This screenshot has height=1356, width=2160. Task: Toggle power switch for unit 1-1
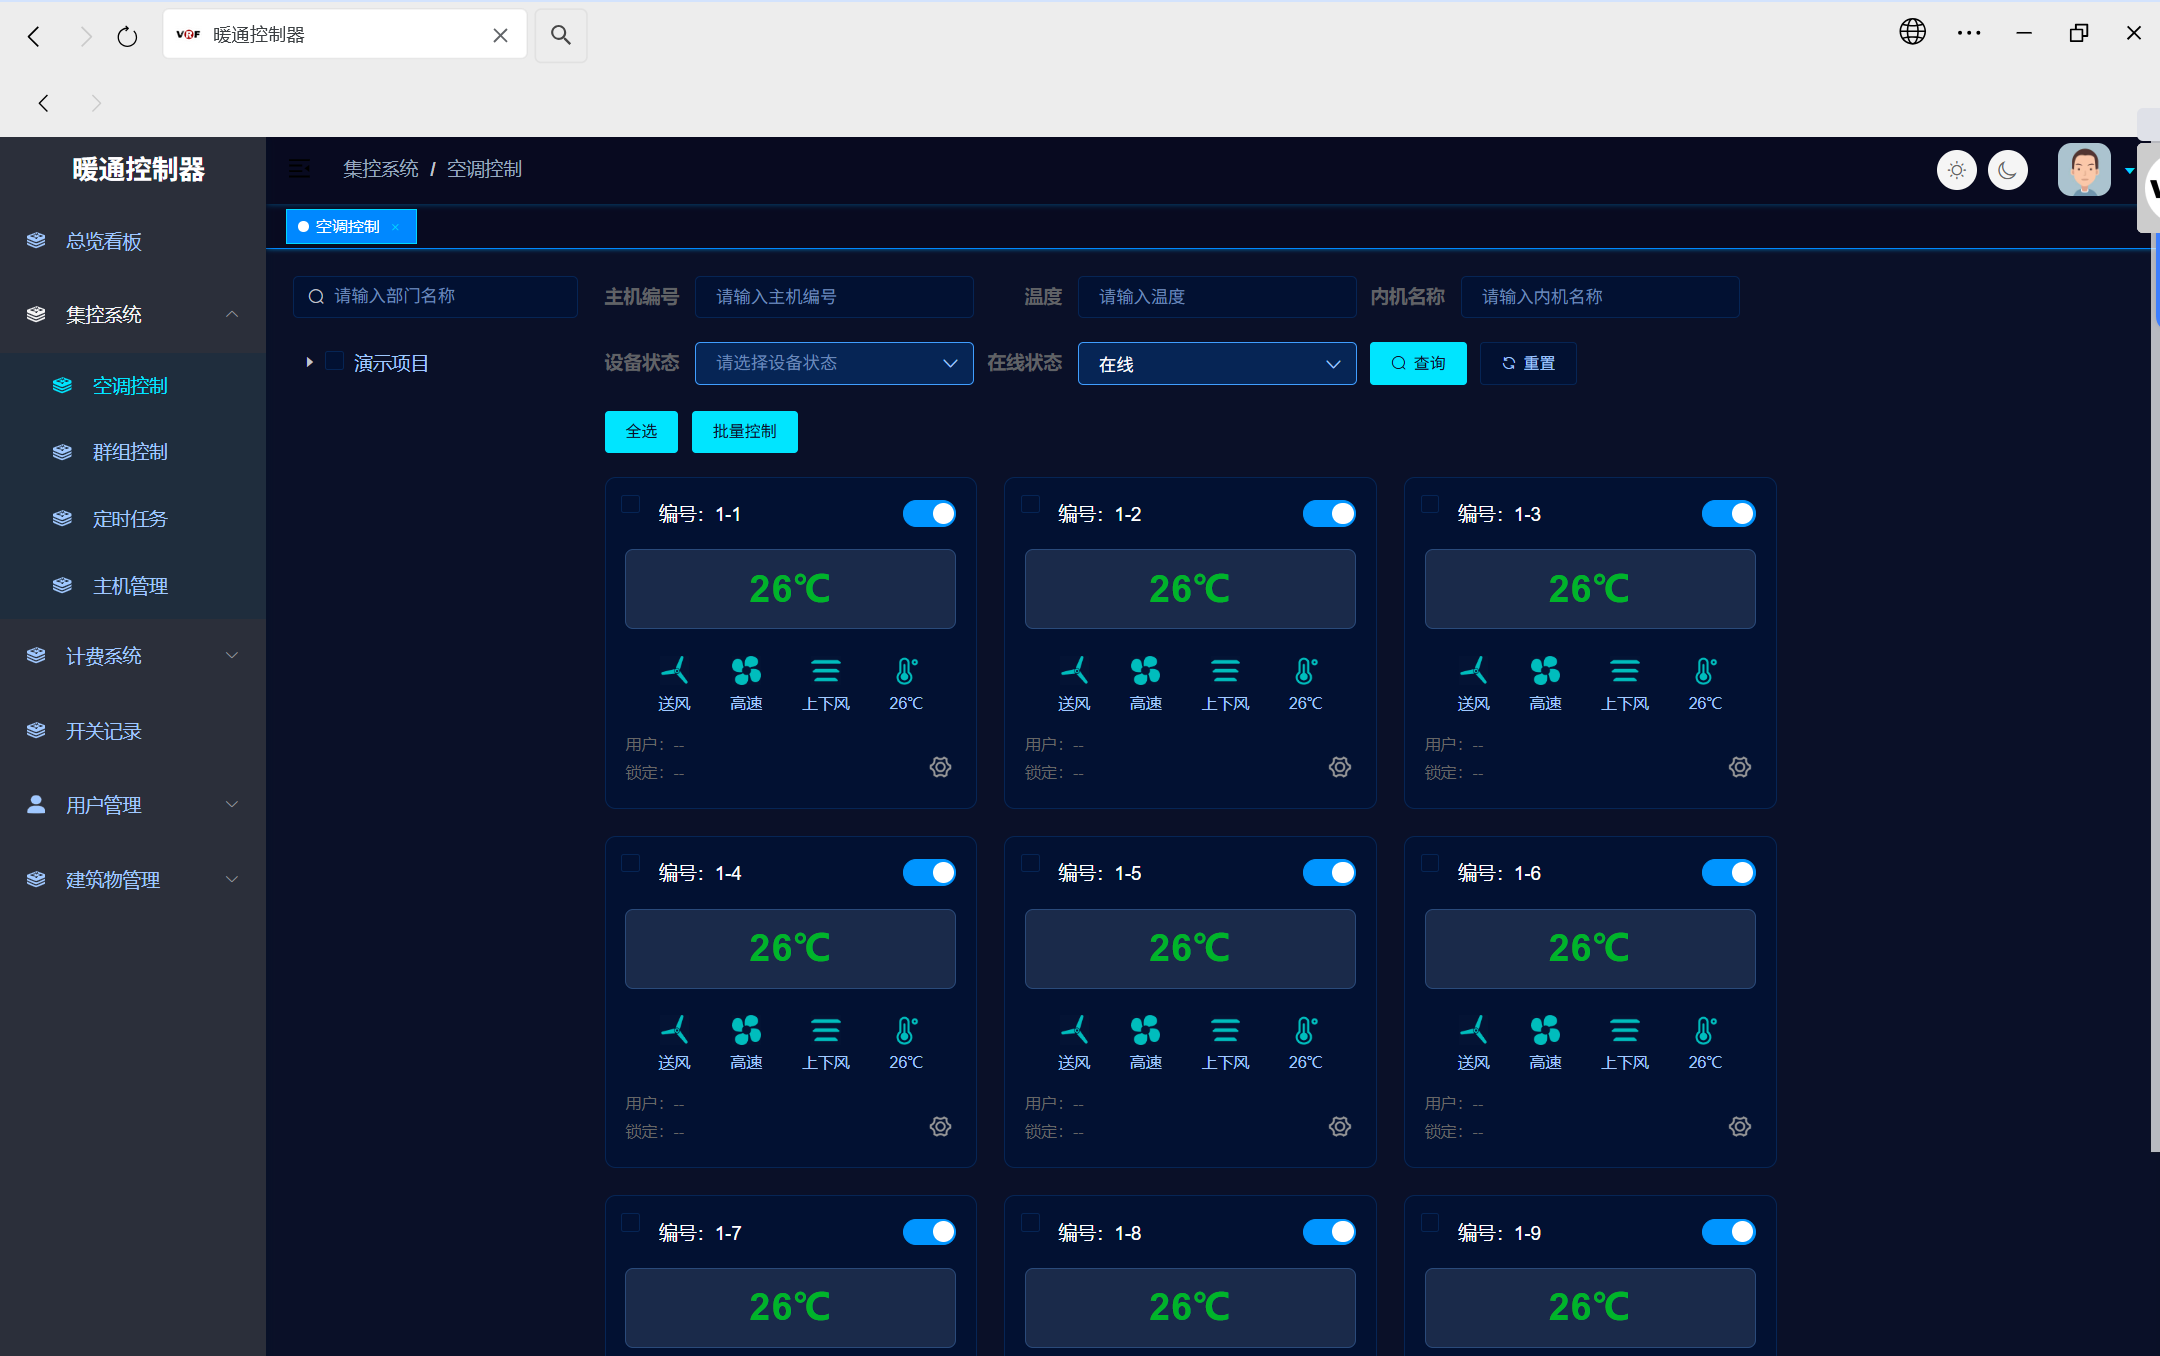pos(929,513)
